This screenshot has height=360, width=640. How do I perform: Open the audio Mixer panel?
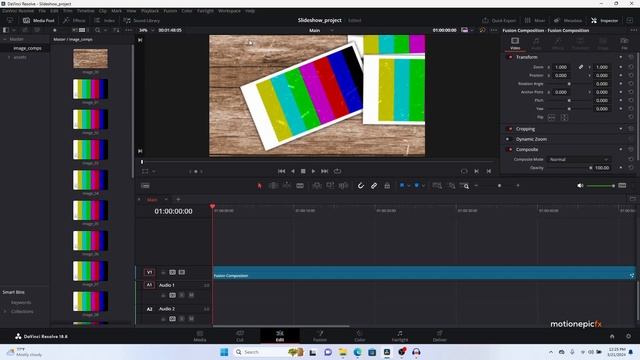(535, 20)
